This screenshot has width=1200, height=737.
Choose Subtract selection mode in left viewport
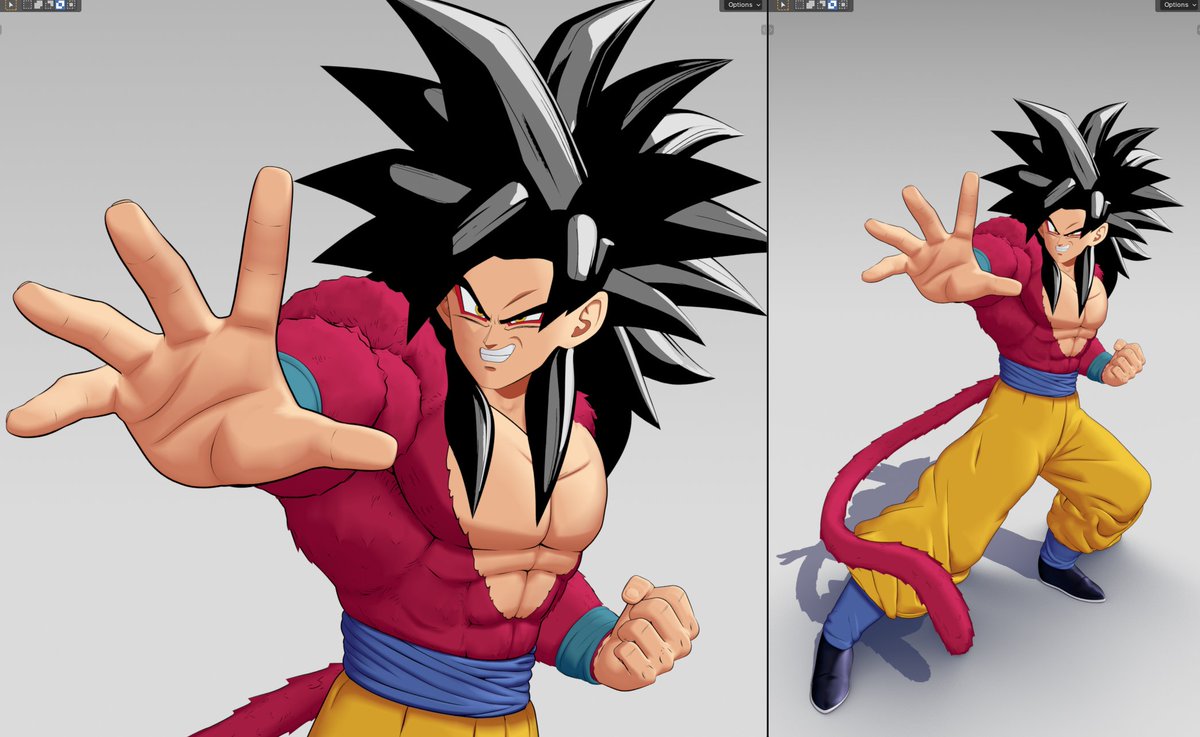coord(49,5)
